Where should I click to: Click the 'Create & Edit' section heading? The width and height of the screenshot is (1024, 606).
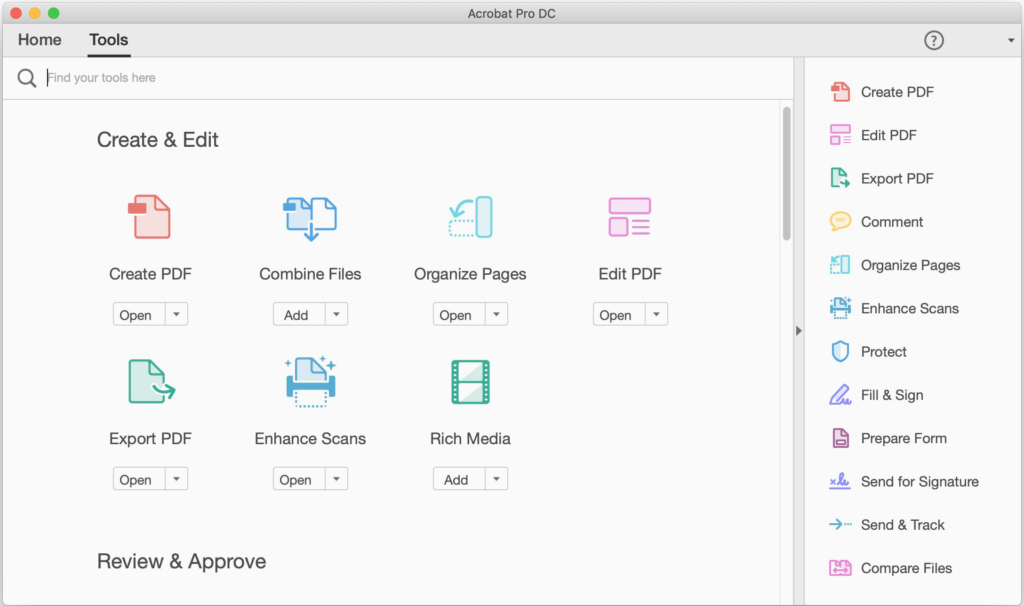[157, 140]
